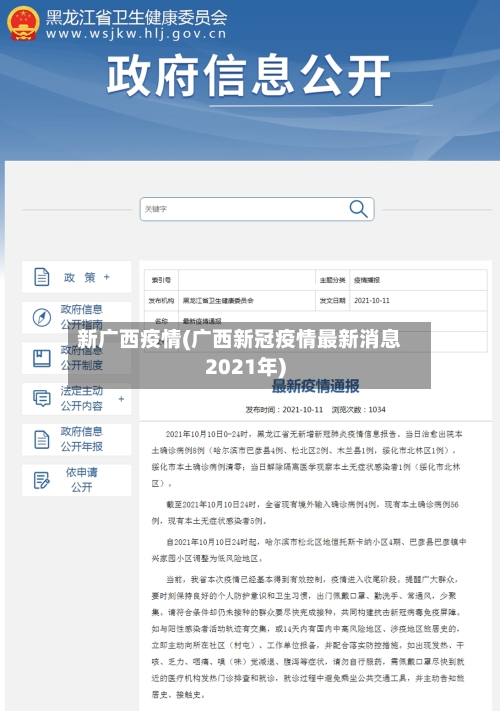The image size is (500, 711).
Task: Click the book icon for 政府信息公开制度
Action: coord(42,358)
